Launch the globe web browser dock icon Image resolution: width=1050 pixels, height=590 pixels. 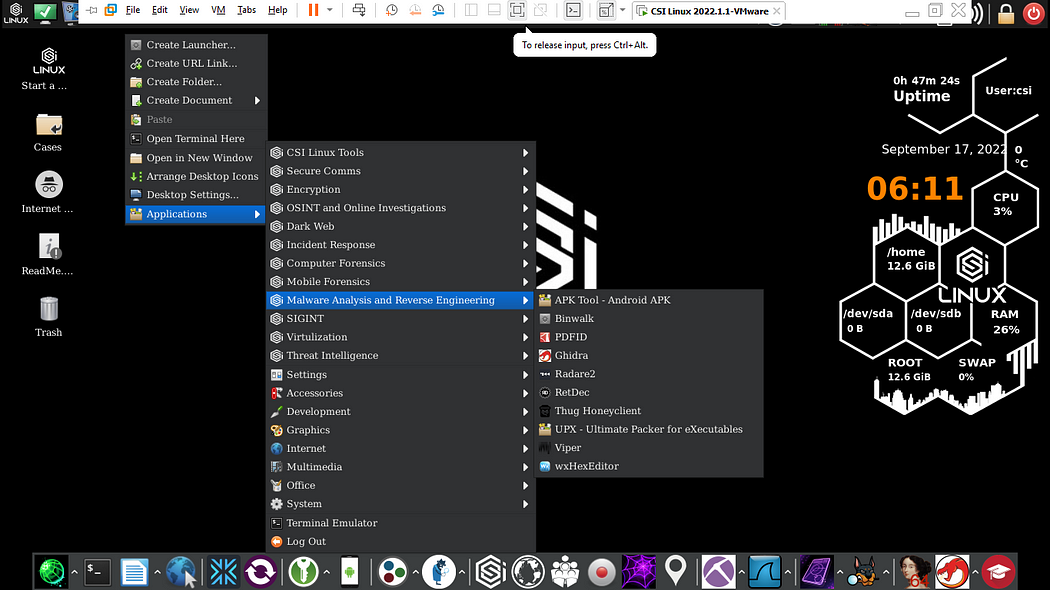point(181,572)
